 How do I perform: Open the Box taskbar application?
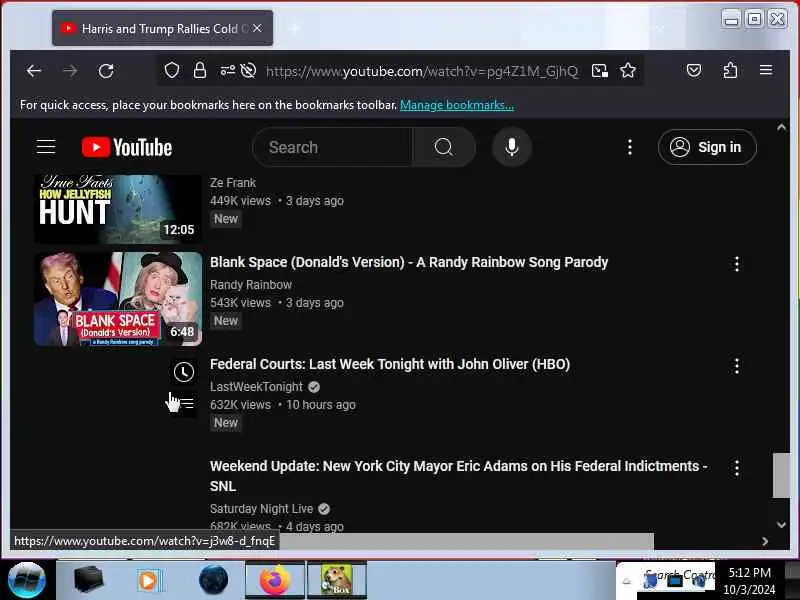pos(336,580)
